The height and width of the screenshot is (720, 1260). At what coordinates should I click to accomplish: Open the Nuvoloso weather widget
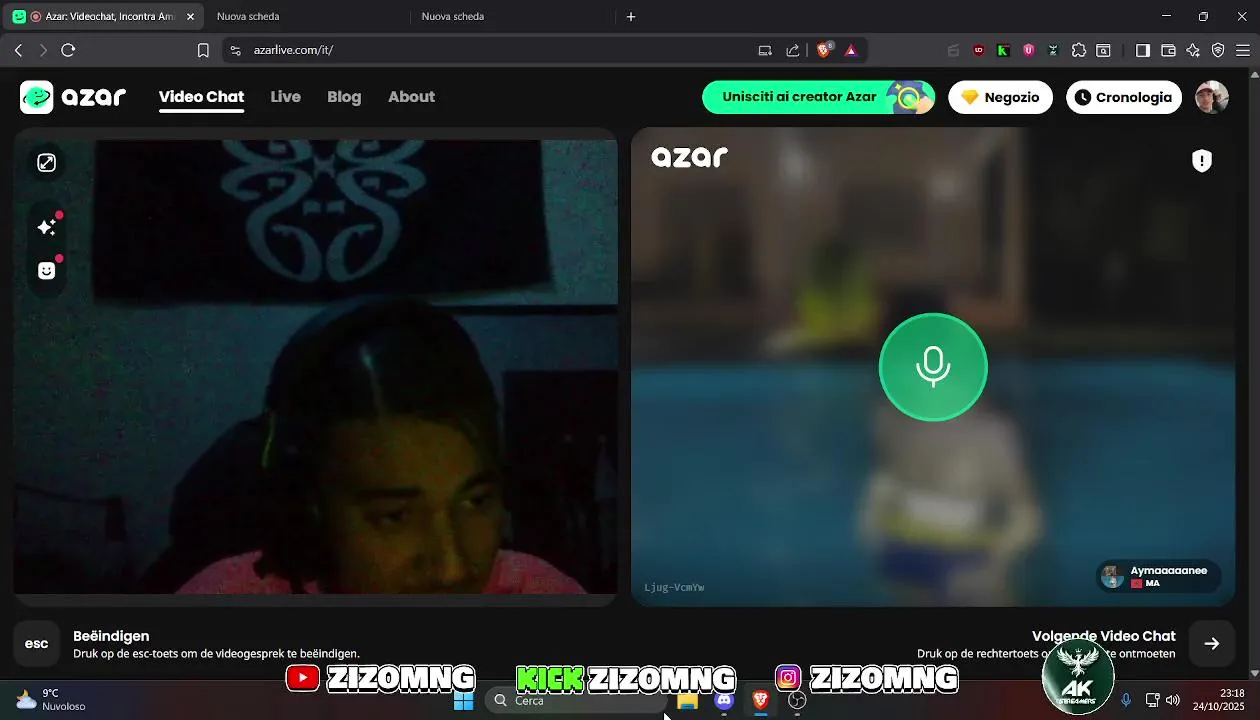click(50, 700)
